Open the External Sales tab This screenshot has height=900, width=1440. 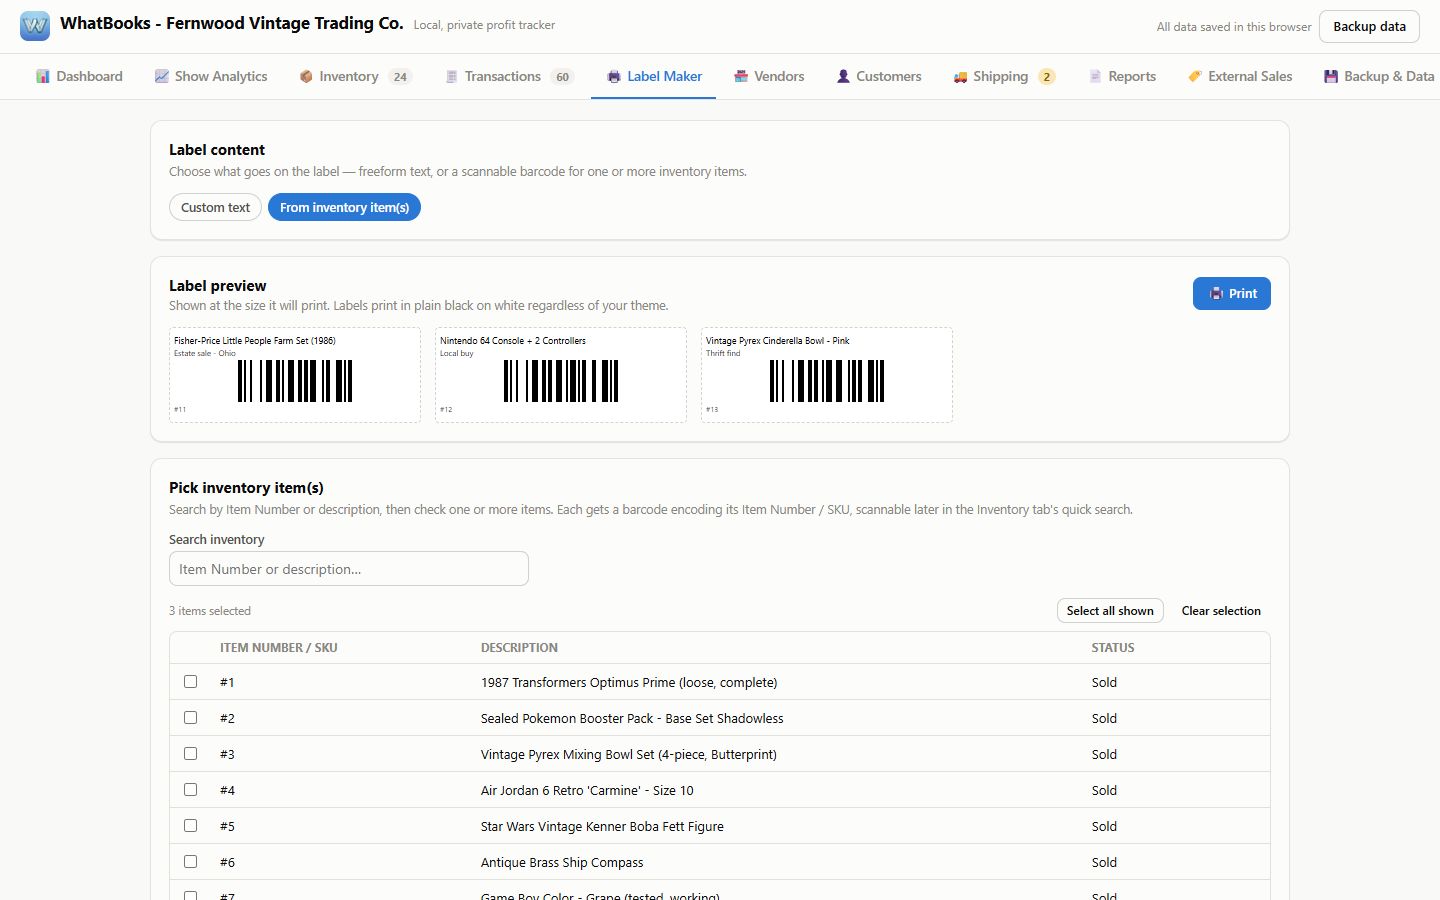pyautogui.click(x=1240, y=76)
